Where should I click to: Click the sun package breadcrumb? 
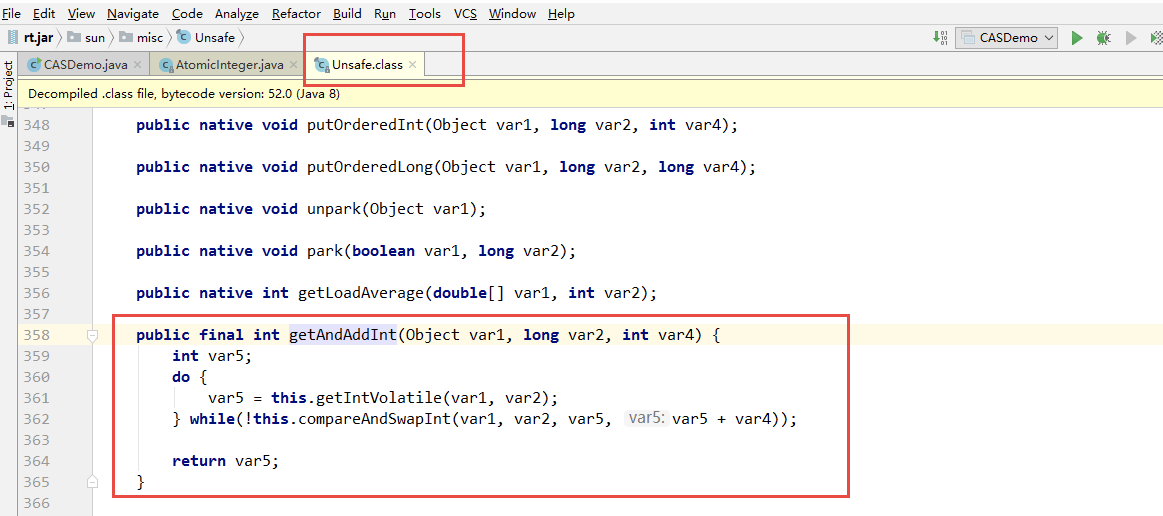[x=87, y=37]
